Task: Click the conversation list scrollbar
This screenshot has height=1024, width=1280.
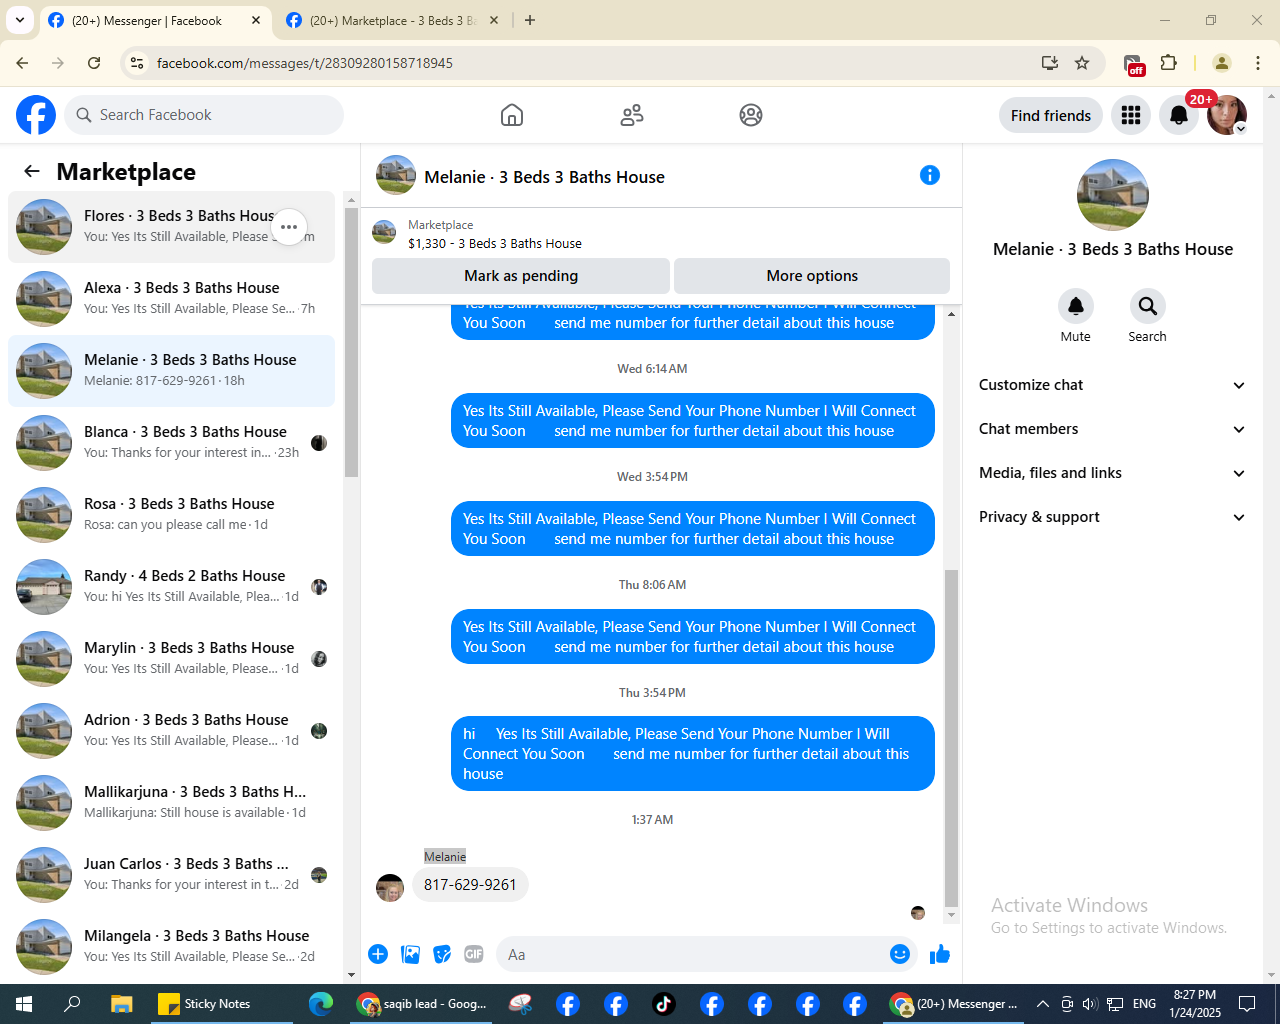Action: pyautogui.click(x=351, y=340)
